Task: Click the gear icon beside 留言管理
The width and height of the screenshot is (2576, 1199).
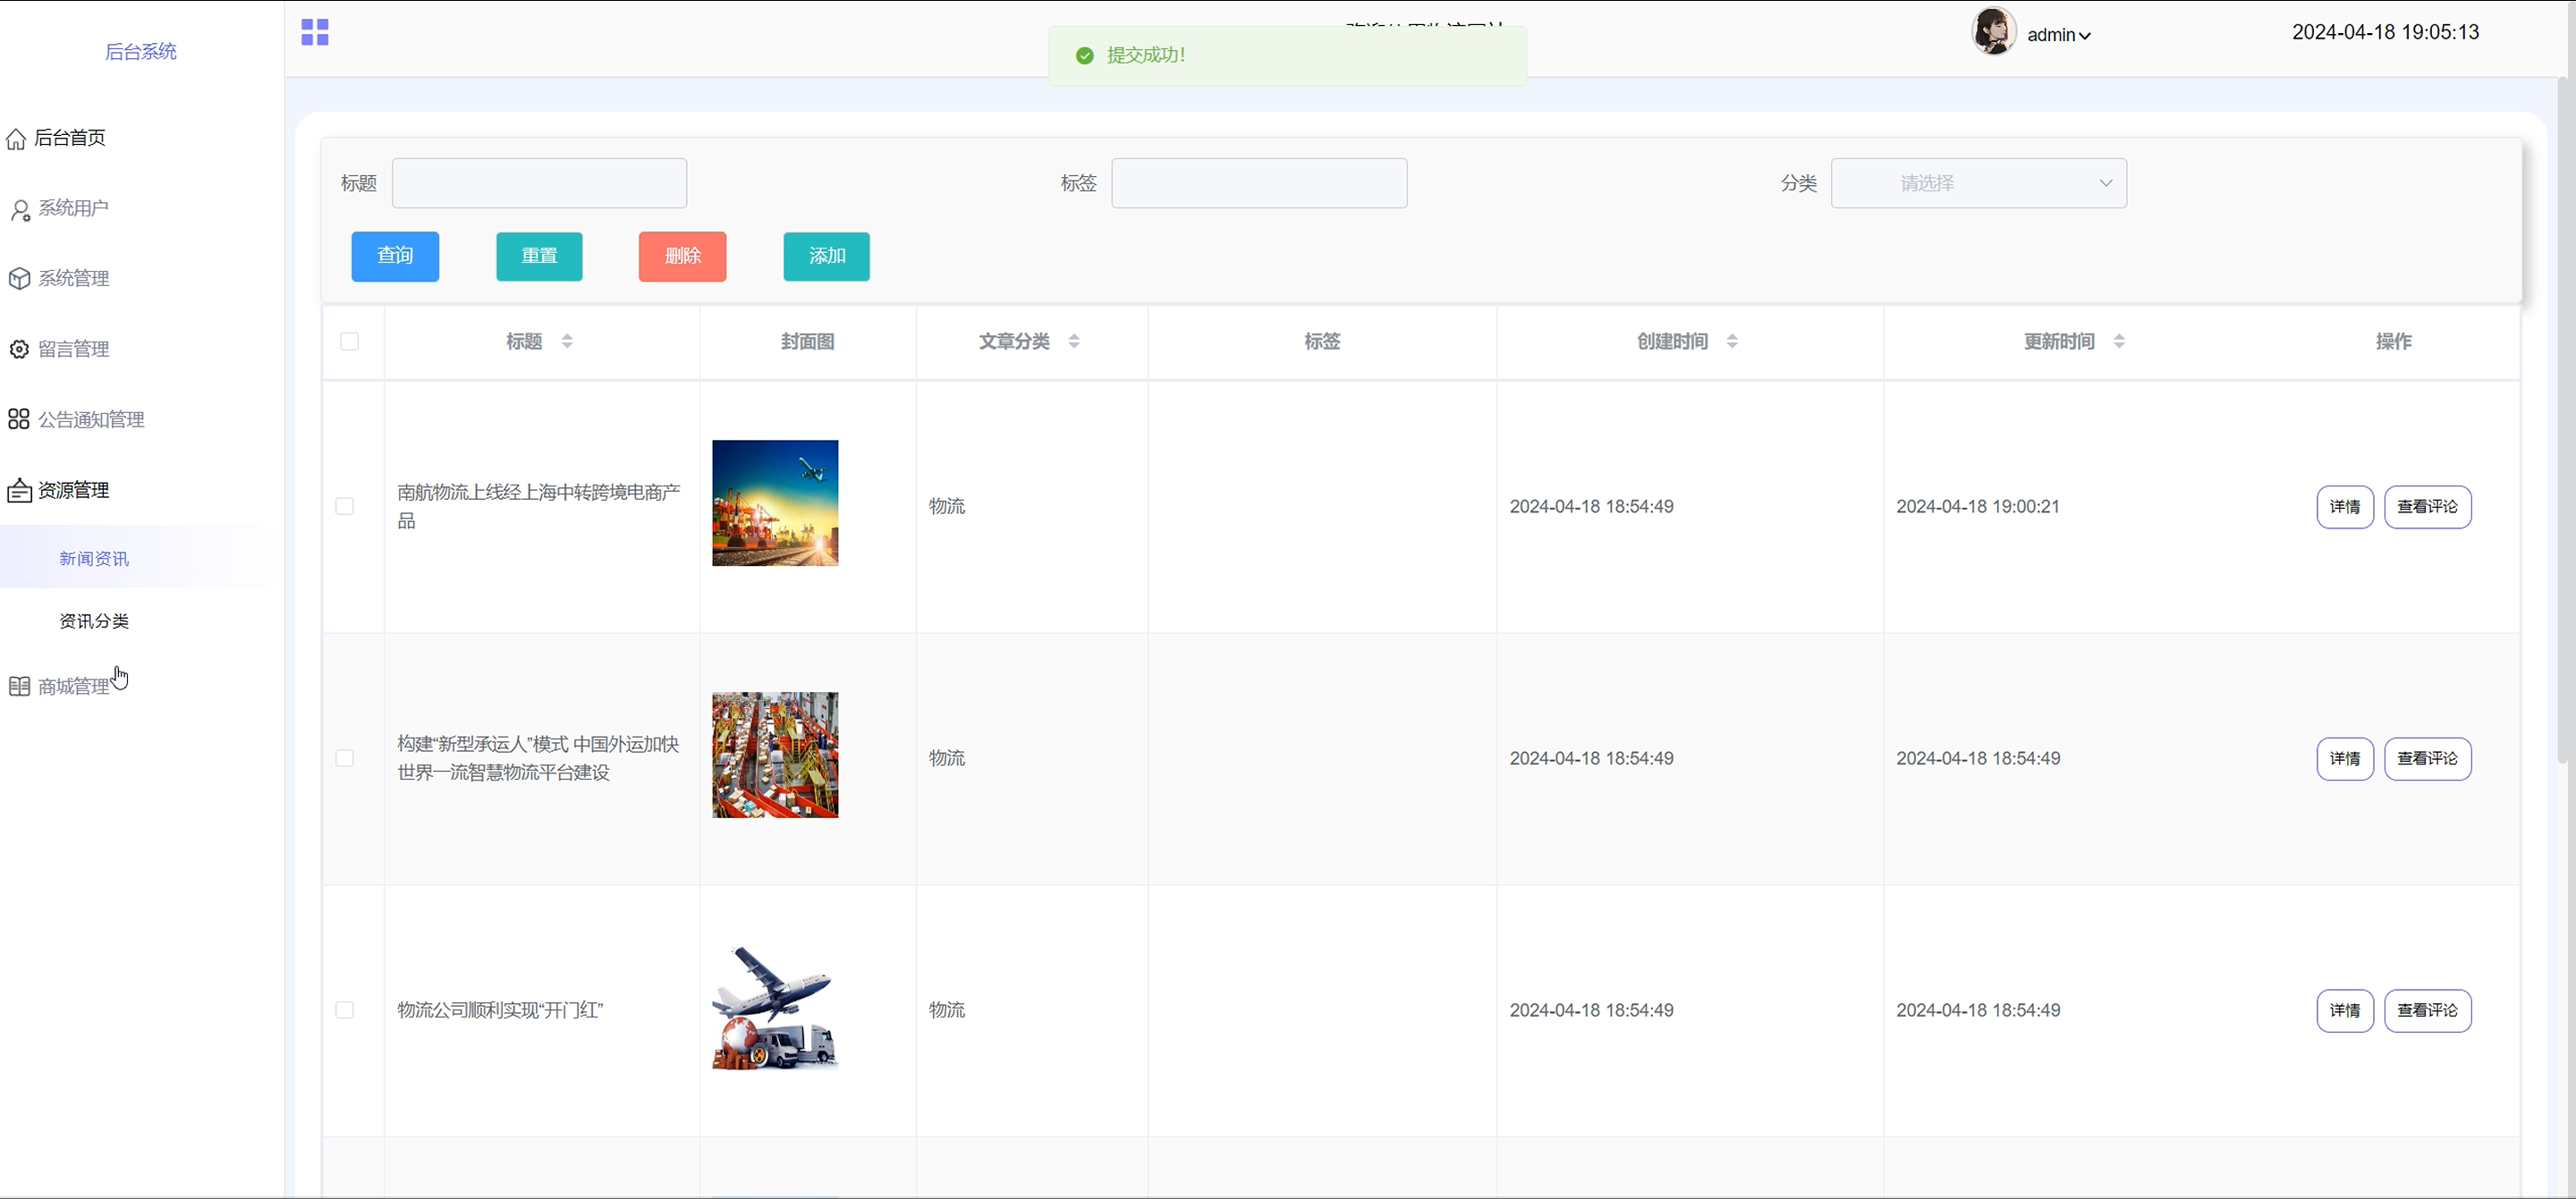Action: (x=19, y=349)
